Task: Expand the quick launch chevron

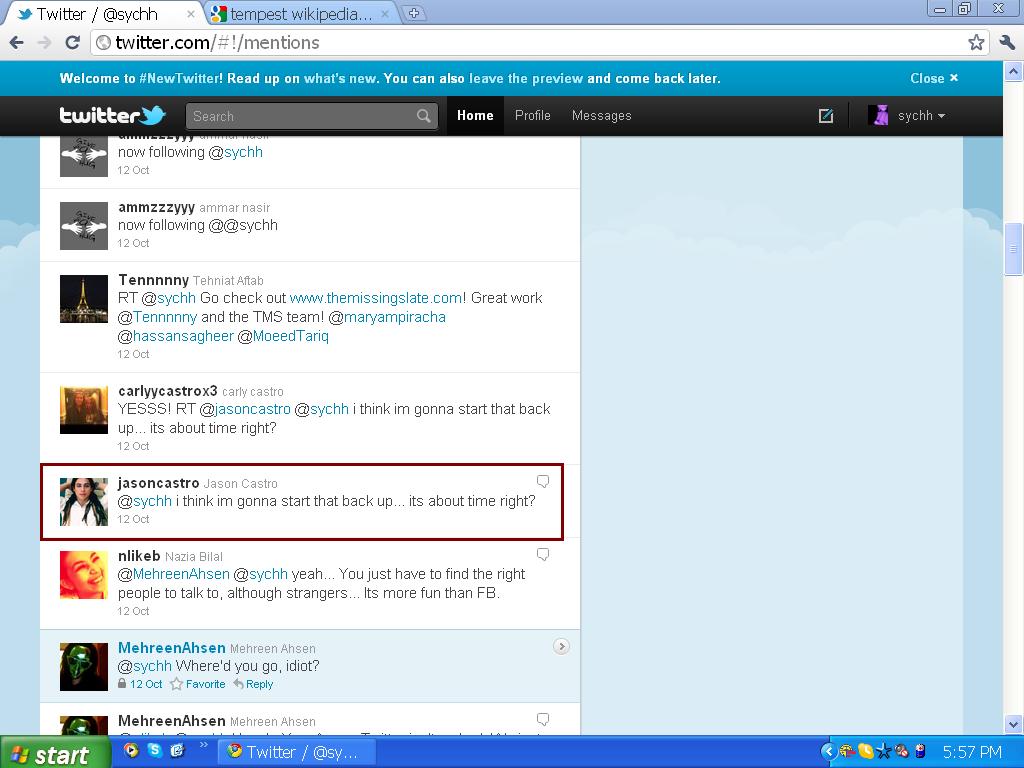Action: [203, 745]
